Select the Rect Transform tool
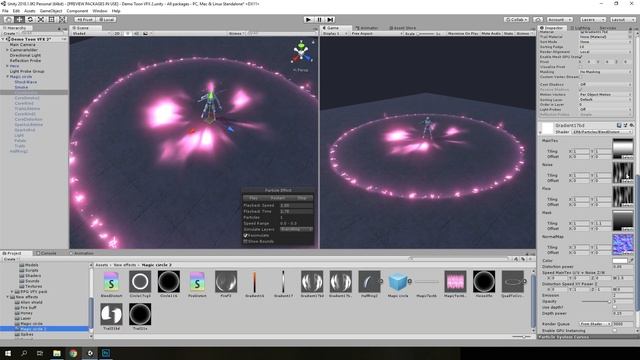The width and height of the screenshot is (640, 360). click(51, 19)
